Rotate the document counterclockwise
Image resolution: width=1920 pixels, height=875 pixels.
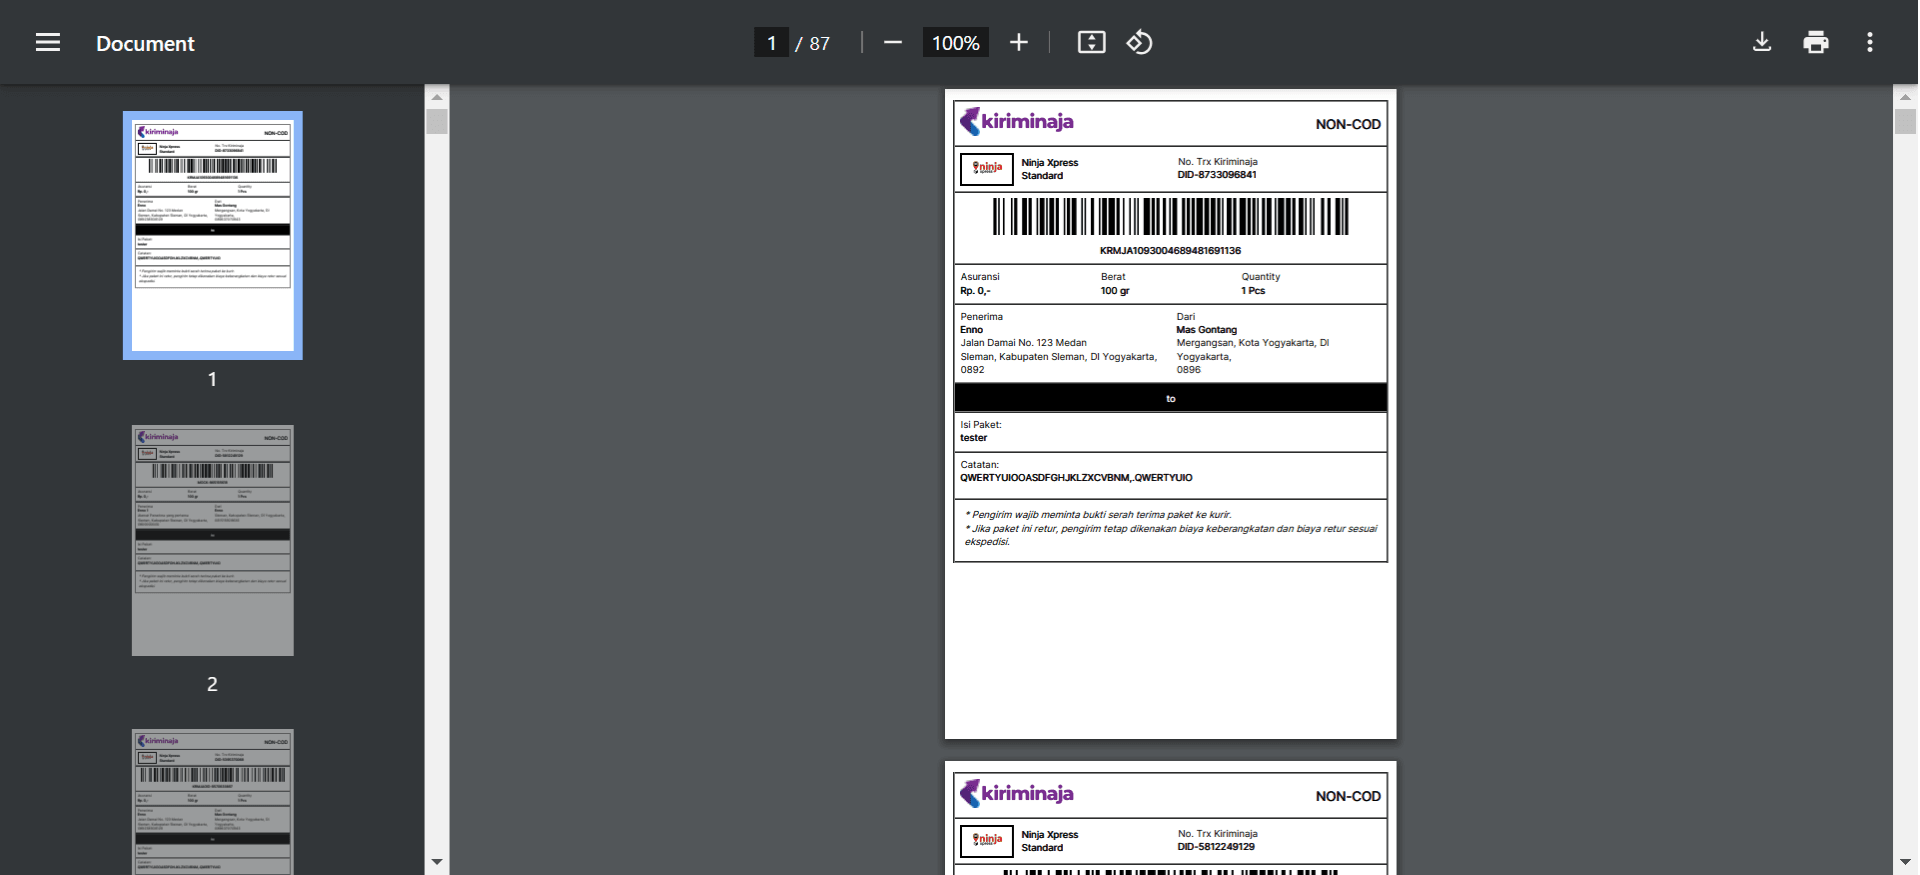pos(1140,42)
